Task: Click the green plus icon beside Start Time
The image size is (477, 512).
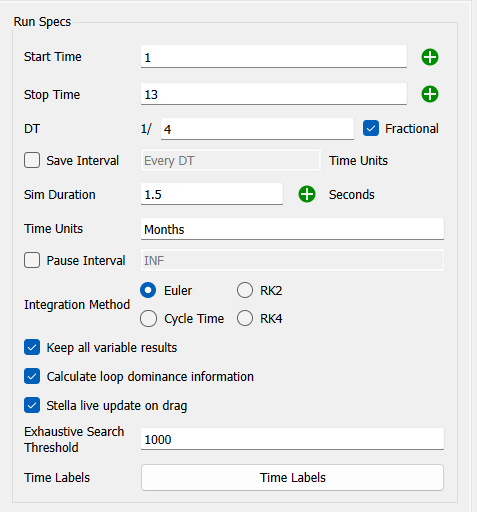Action: tap(430, 57)
